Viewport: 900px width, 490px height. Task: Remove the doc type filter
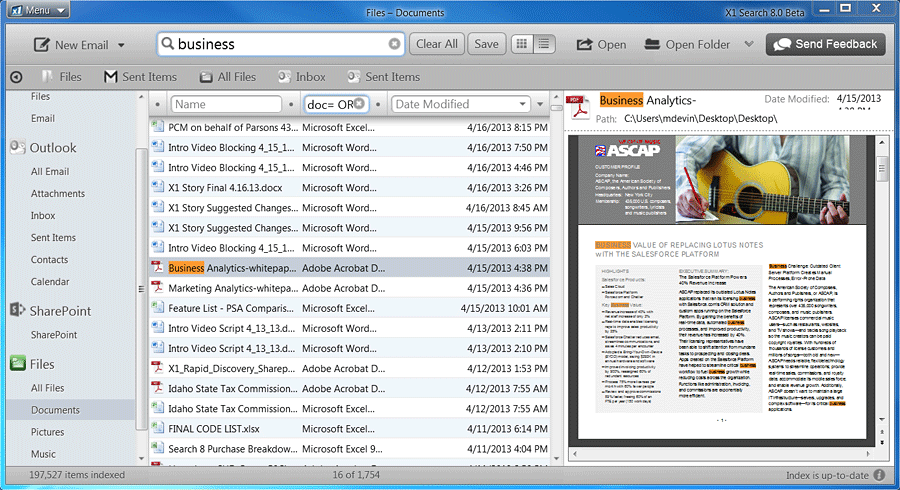pos(360,104)
